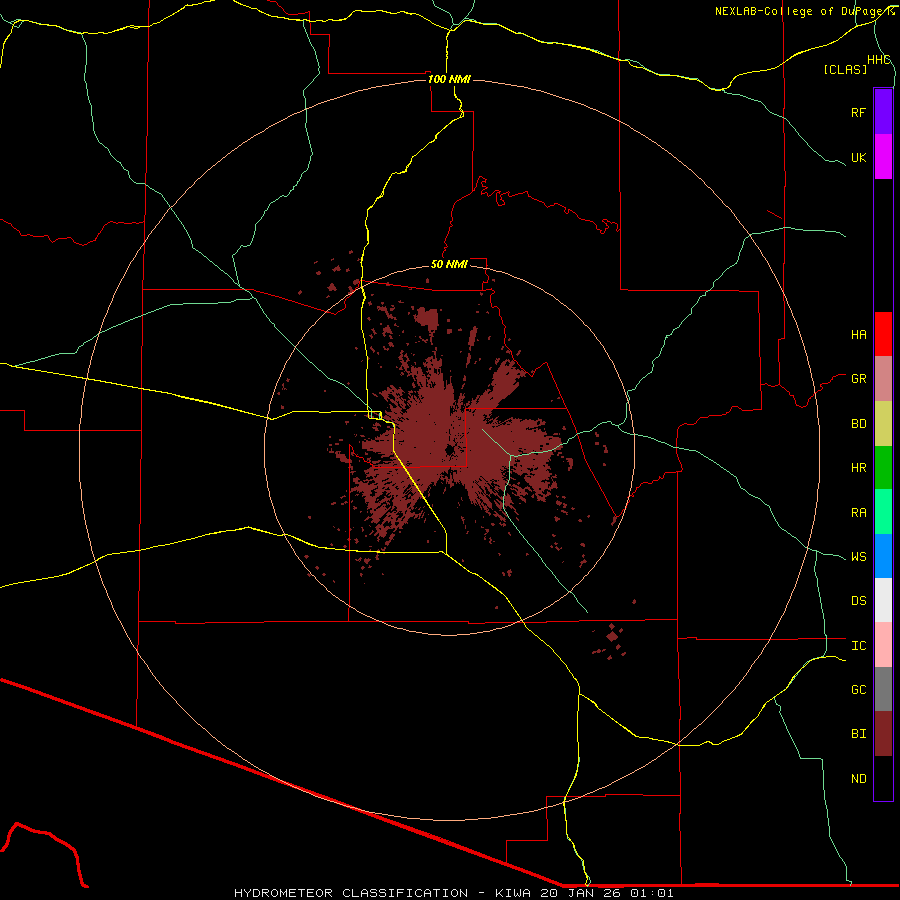Select the white DS legend swatch
The height and width of the screenshot is (900, 900).
click(x=883, y=600)
